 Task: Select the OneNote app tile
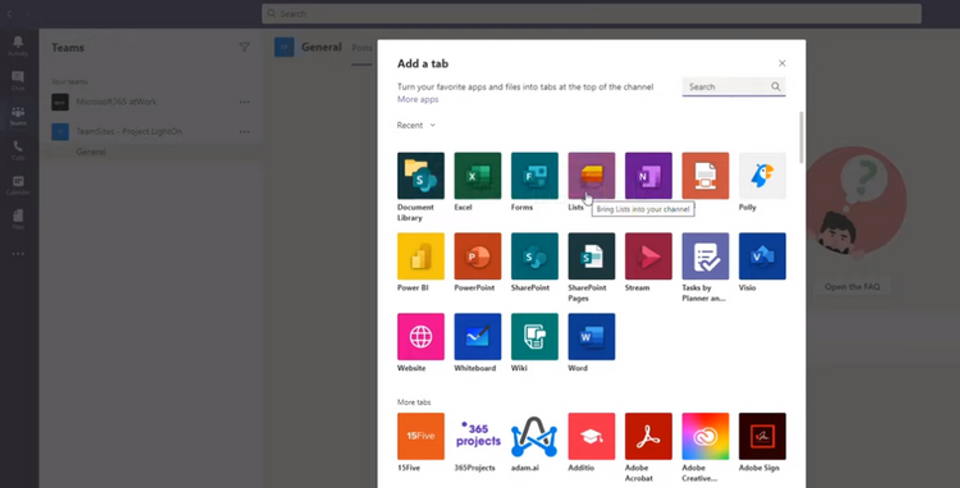tap(648, 176)
